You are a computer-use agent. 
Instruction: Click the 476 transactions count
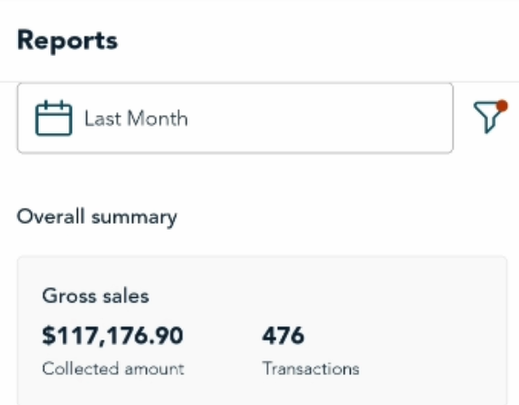coord(283,335)
